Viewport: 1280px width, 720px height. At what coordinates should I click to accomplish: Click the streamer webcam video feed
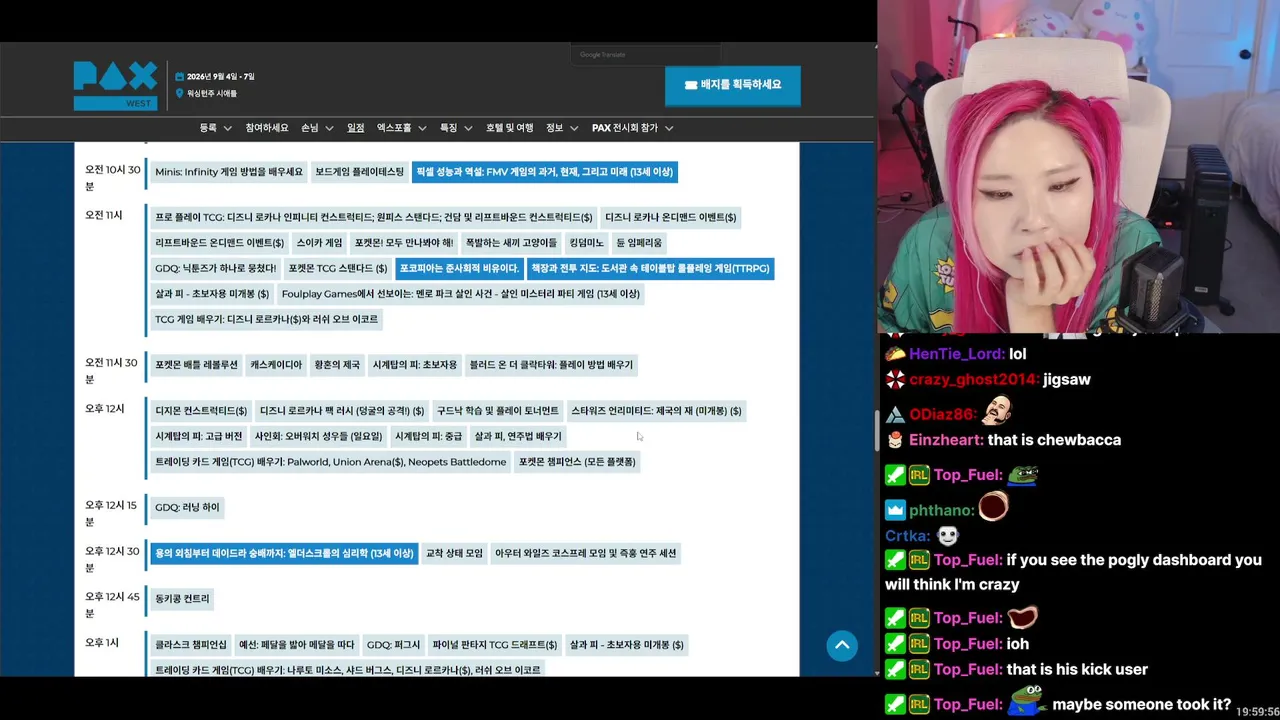click(1079, 166)
